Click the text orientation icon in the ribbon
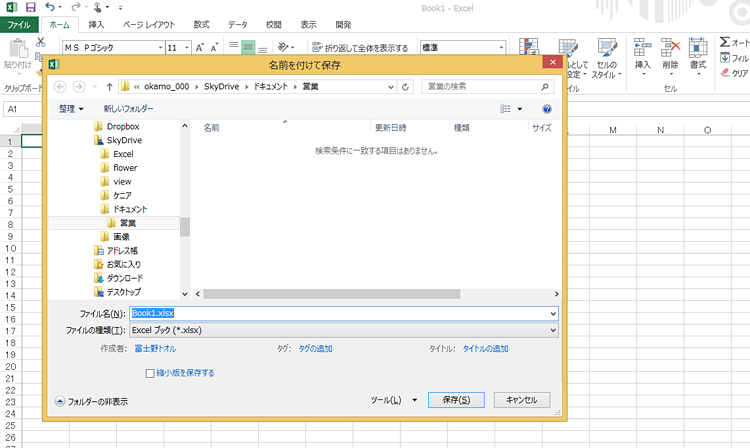This screenshot has height=448, width=750. pos(284,47)
